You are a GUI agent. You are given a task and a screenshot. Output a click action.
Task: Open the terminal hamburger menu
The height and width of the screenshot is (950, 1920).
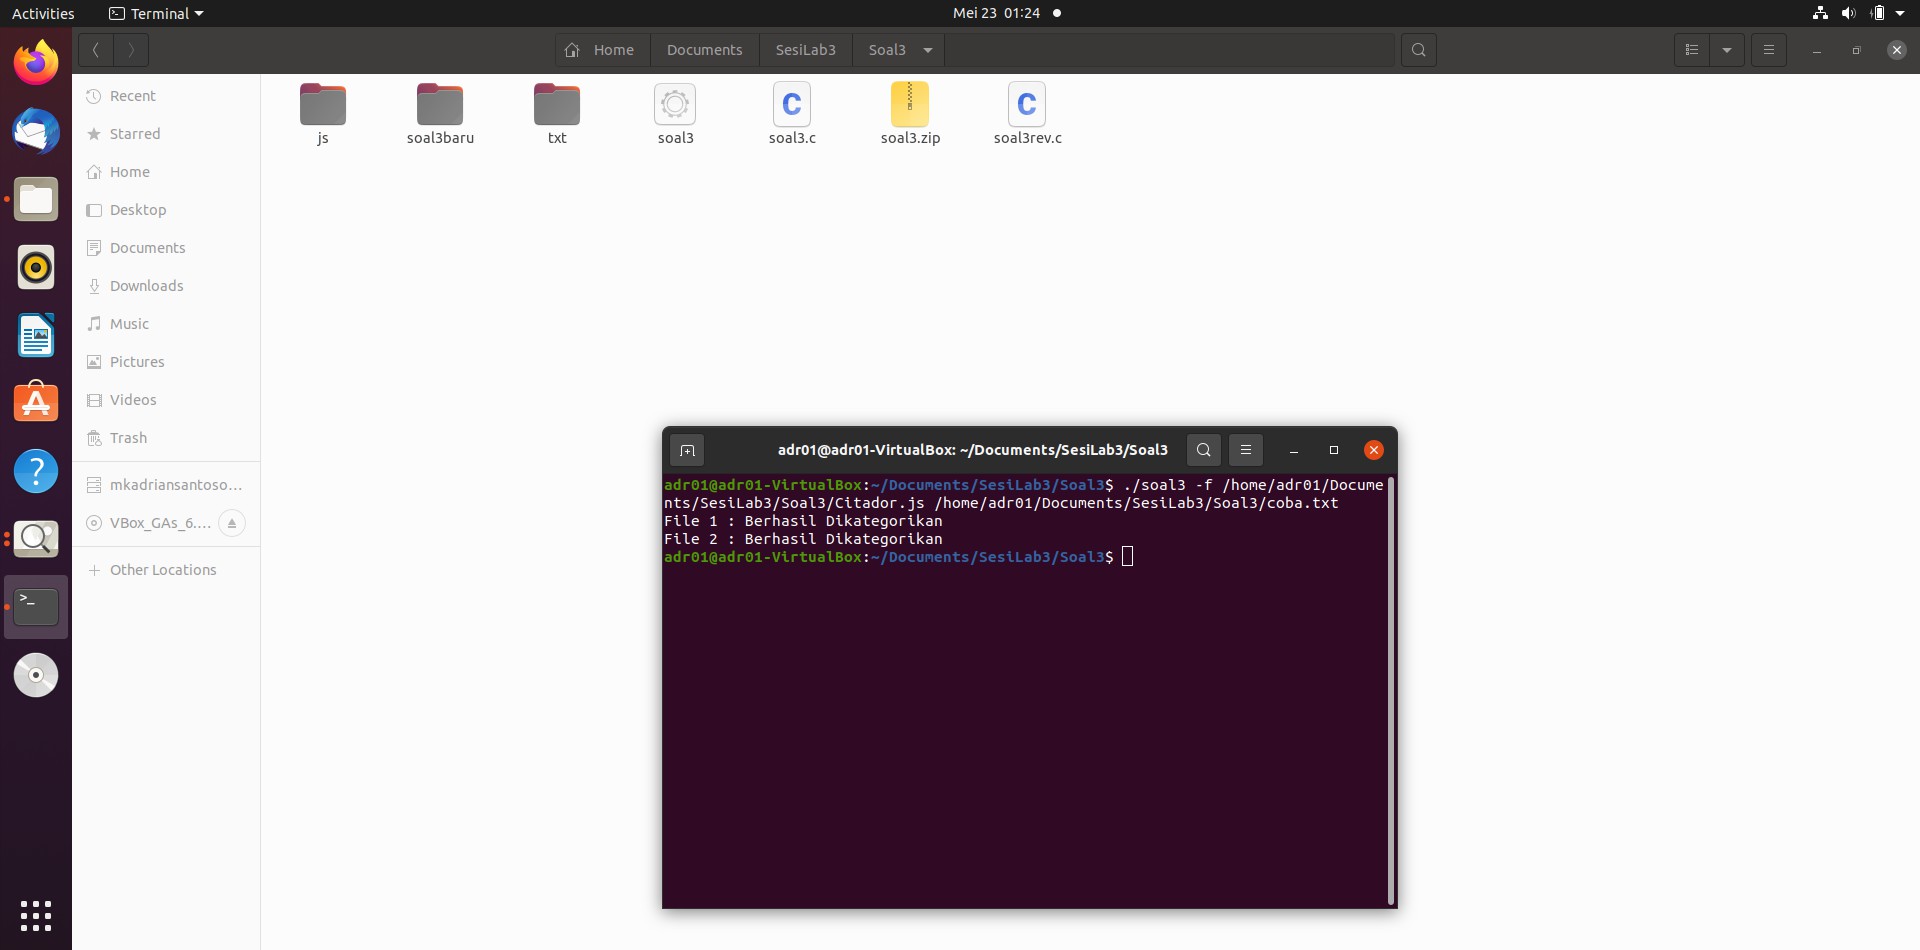click(x=1245, y=450)
